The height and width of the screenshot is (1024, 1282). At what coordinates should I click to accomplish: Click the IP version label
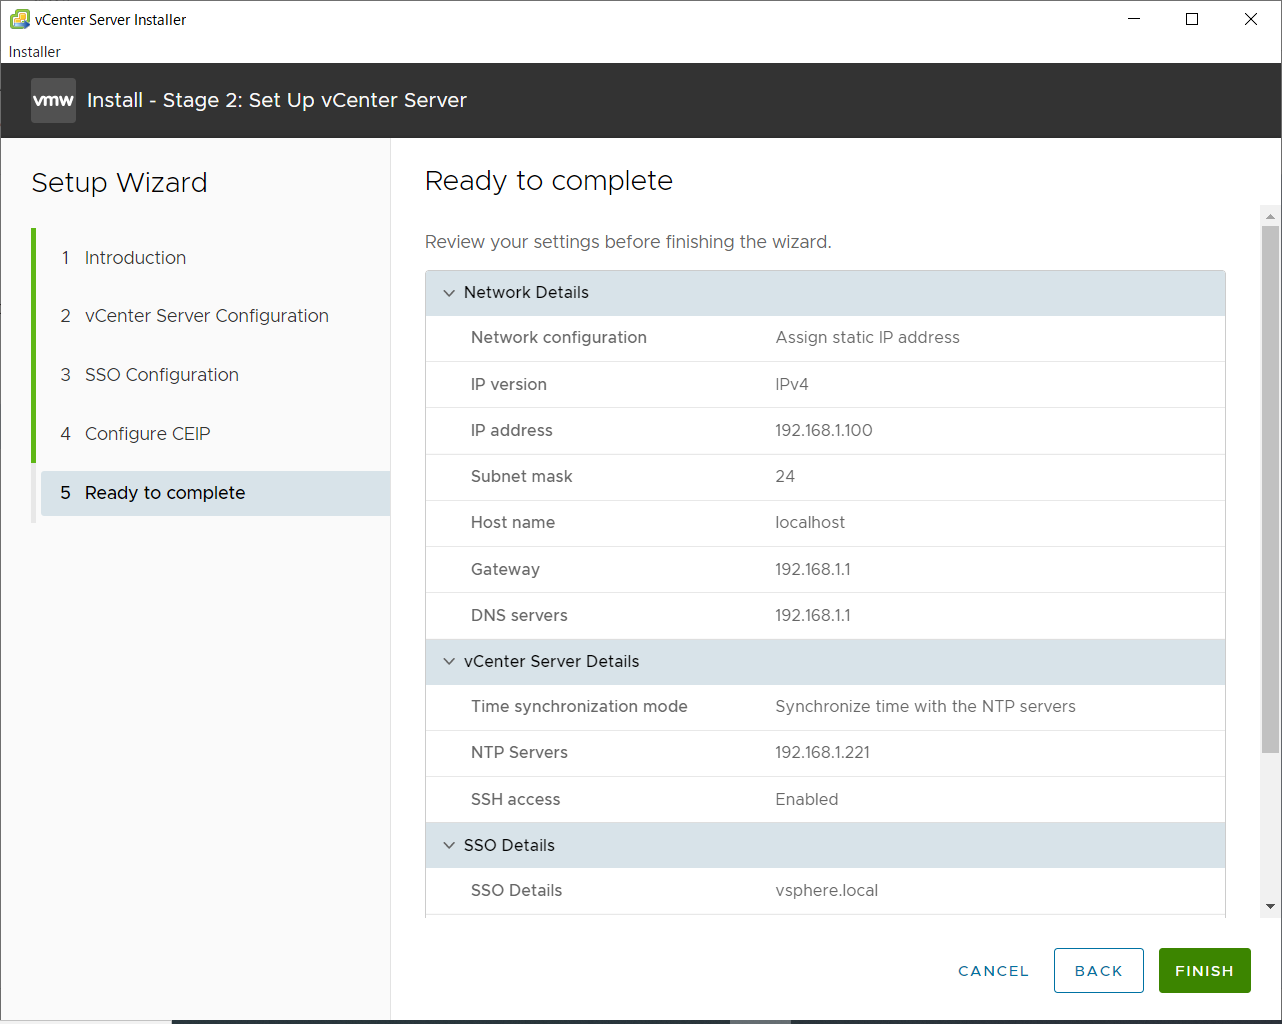(x=509, y=385)
